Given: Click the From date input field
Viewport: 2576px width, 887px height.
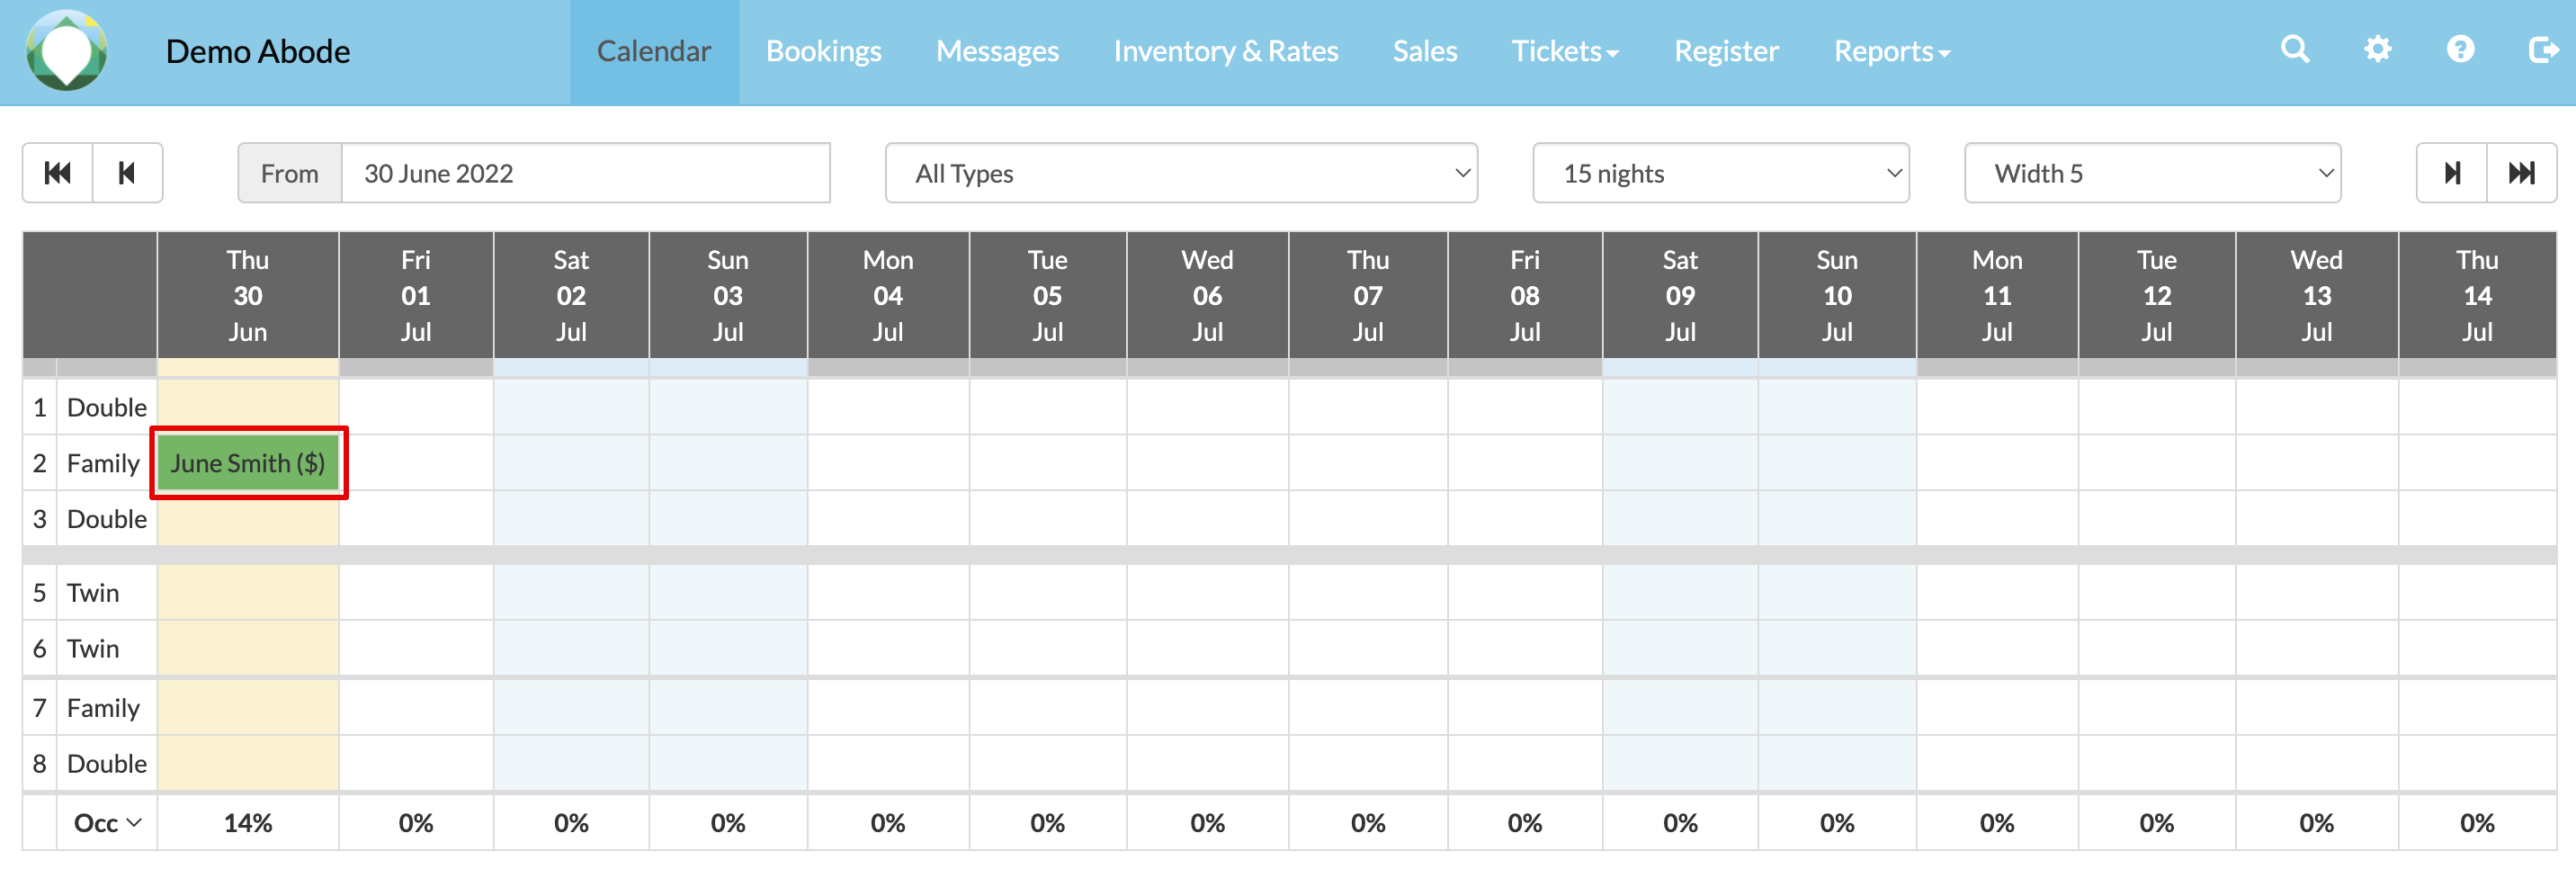Looking at the screenshot, I should point(585,173).
